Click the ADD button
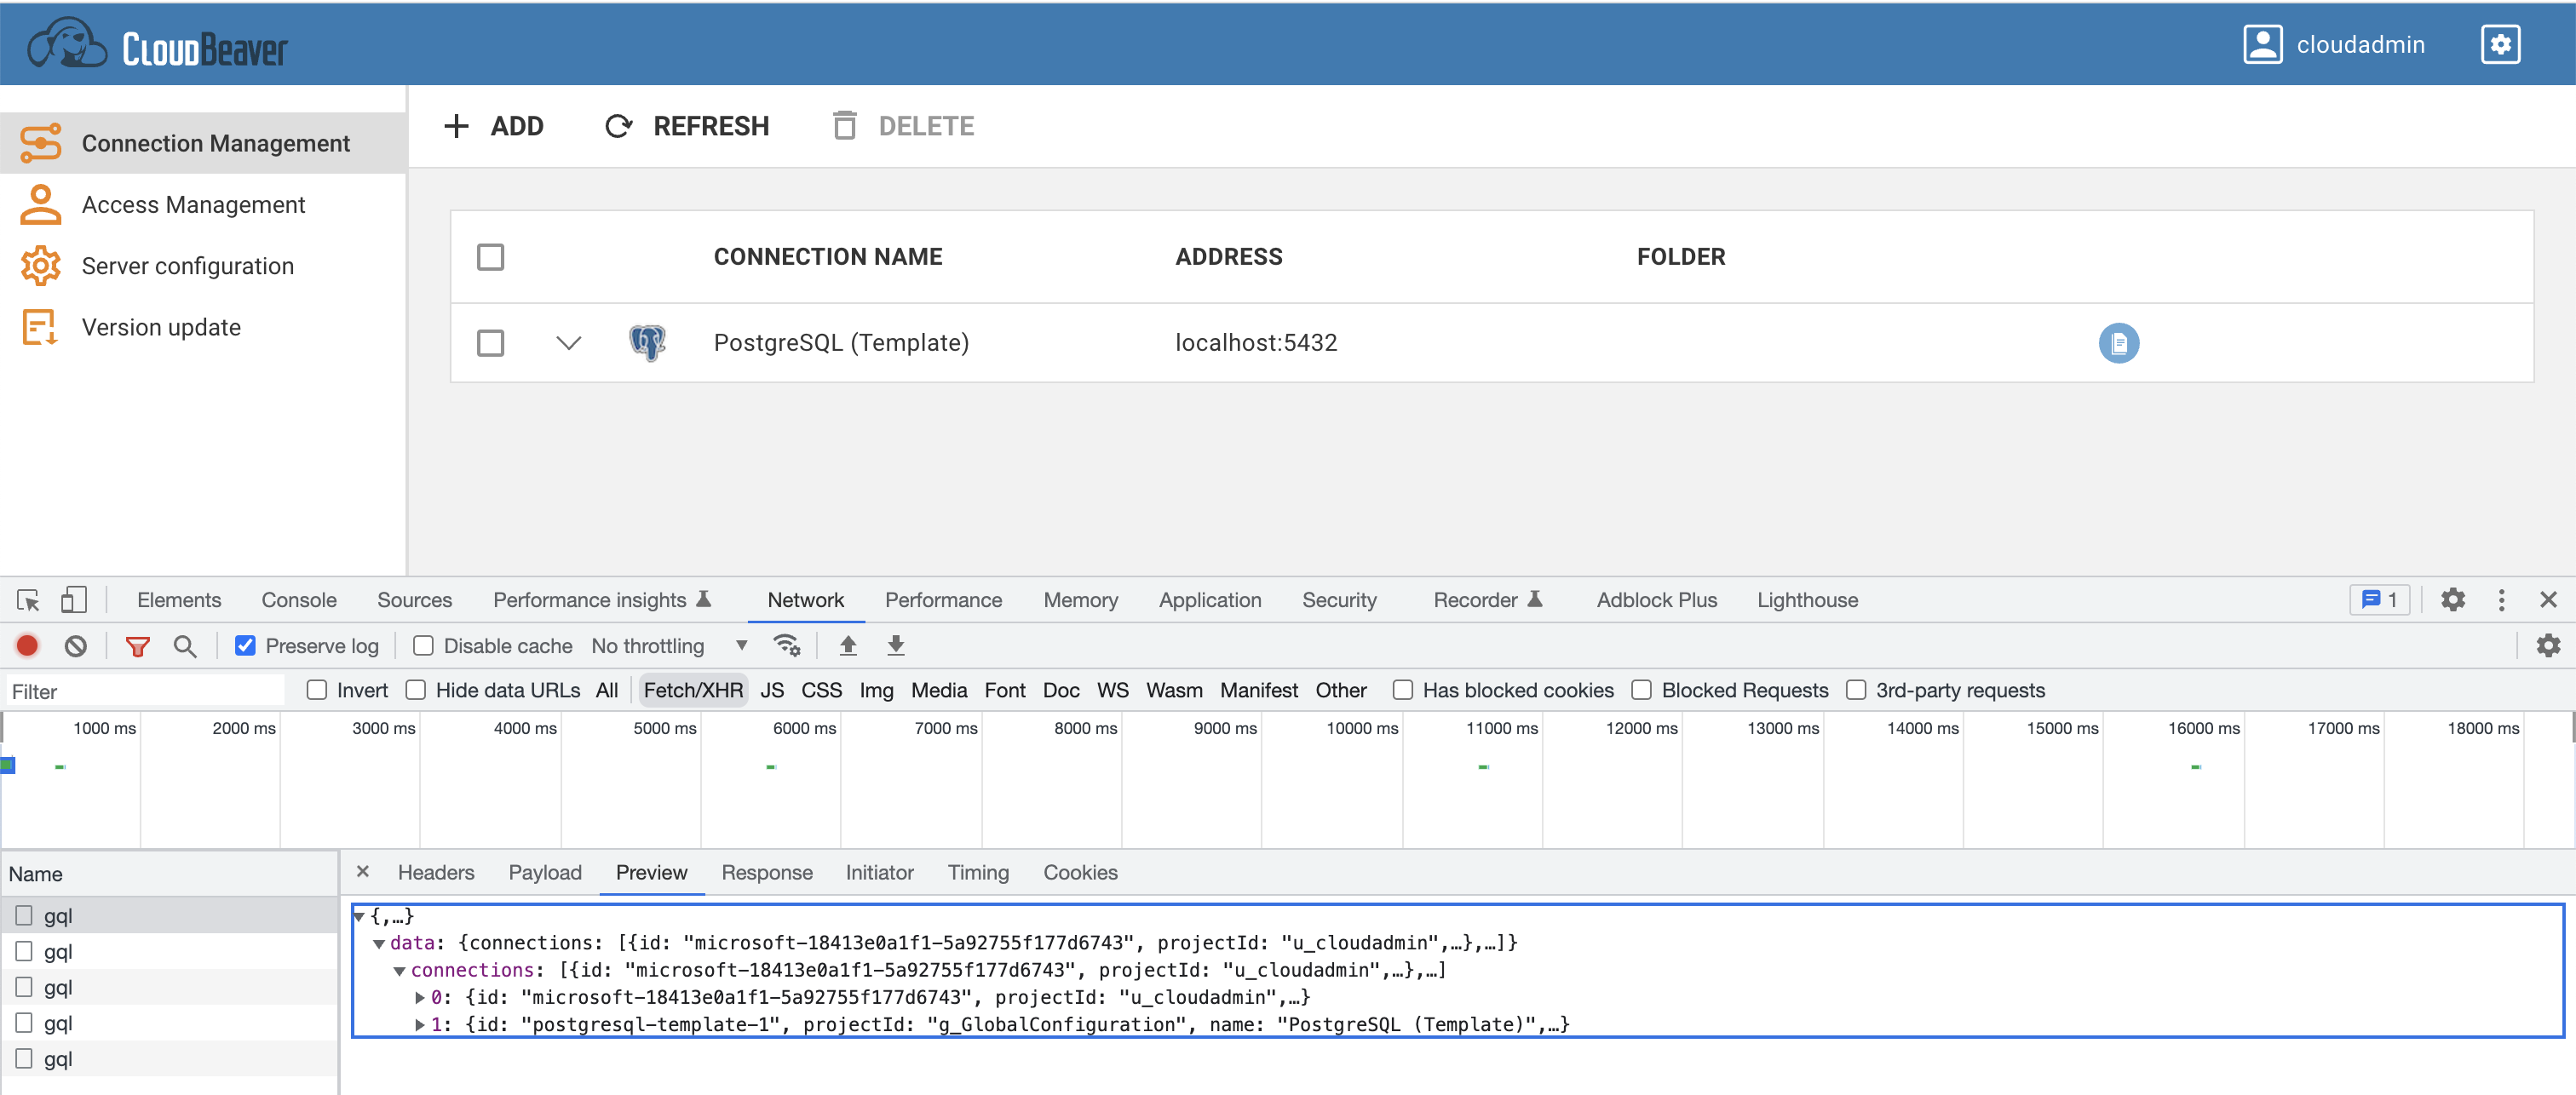The height and width of the screenshot is (1095, 2576). (494, 125)
